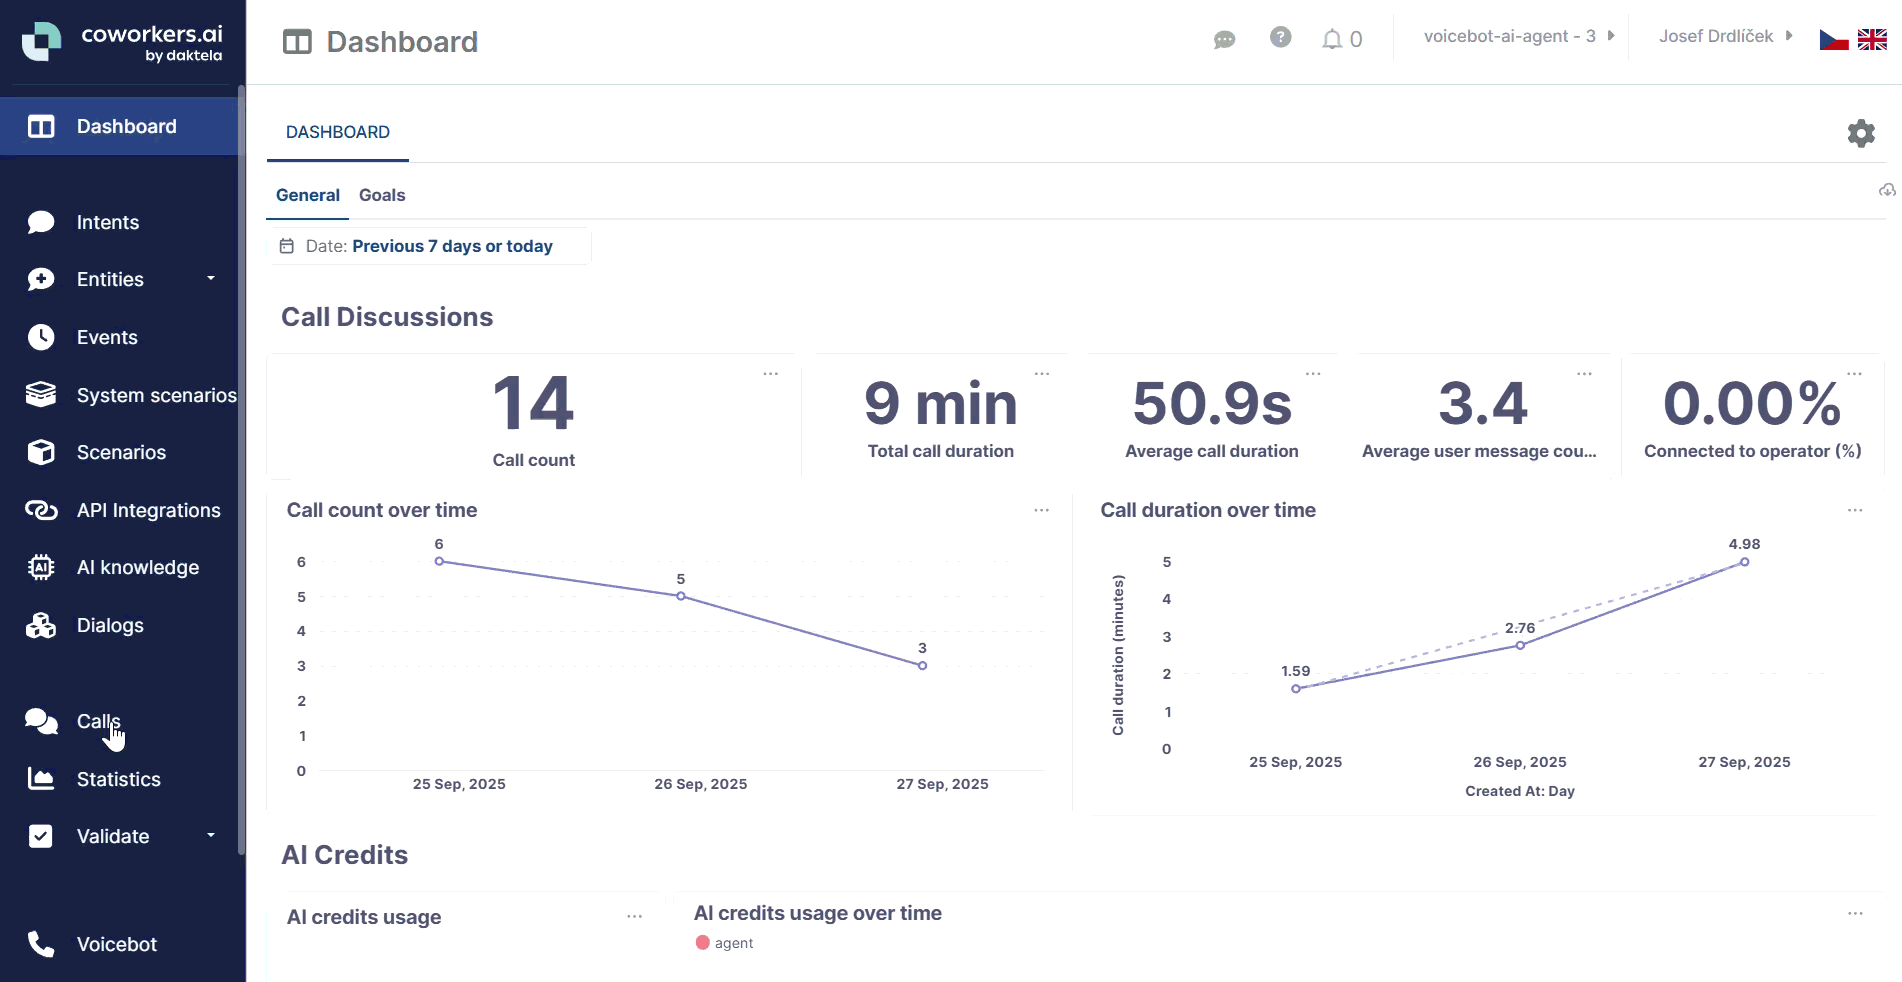Viewport: 1902px width, 982px height.
Task: Go to Calls in the sidebar
Action: (x=98, y=721)
